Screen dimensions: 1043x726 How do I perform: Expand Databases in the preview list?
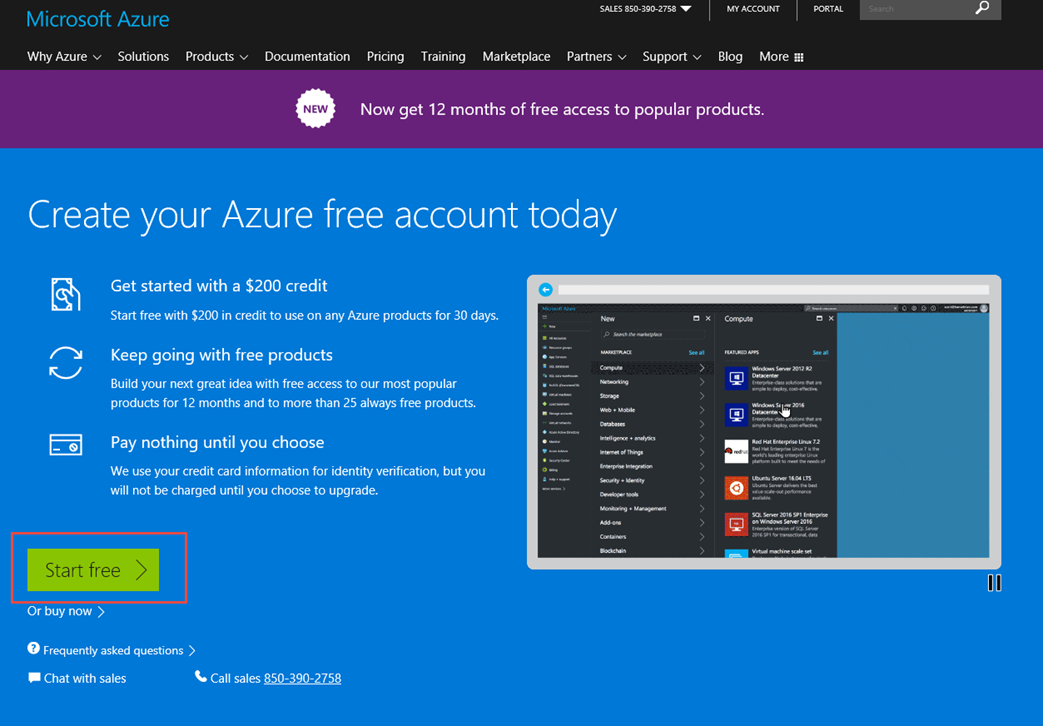click(x=652, y=424)
